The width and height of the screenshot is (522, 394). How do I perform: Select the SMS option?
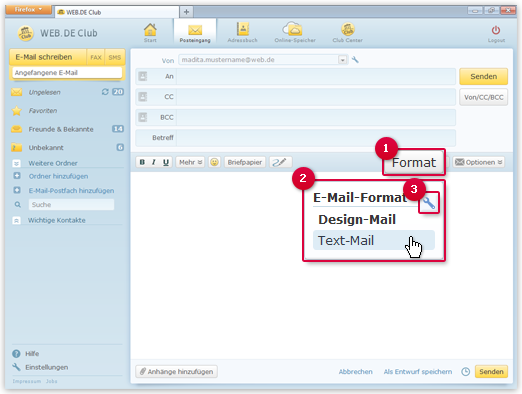pos(115,57)
